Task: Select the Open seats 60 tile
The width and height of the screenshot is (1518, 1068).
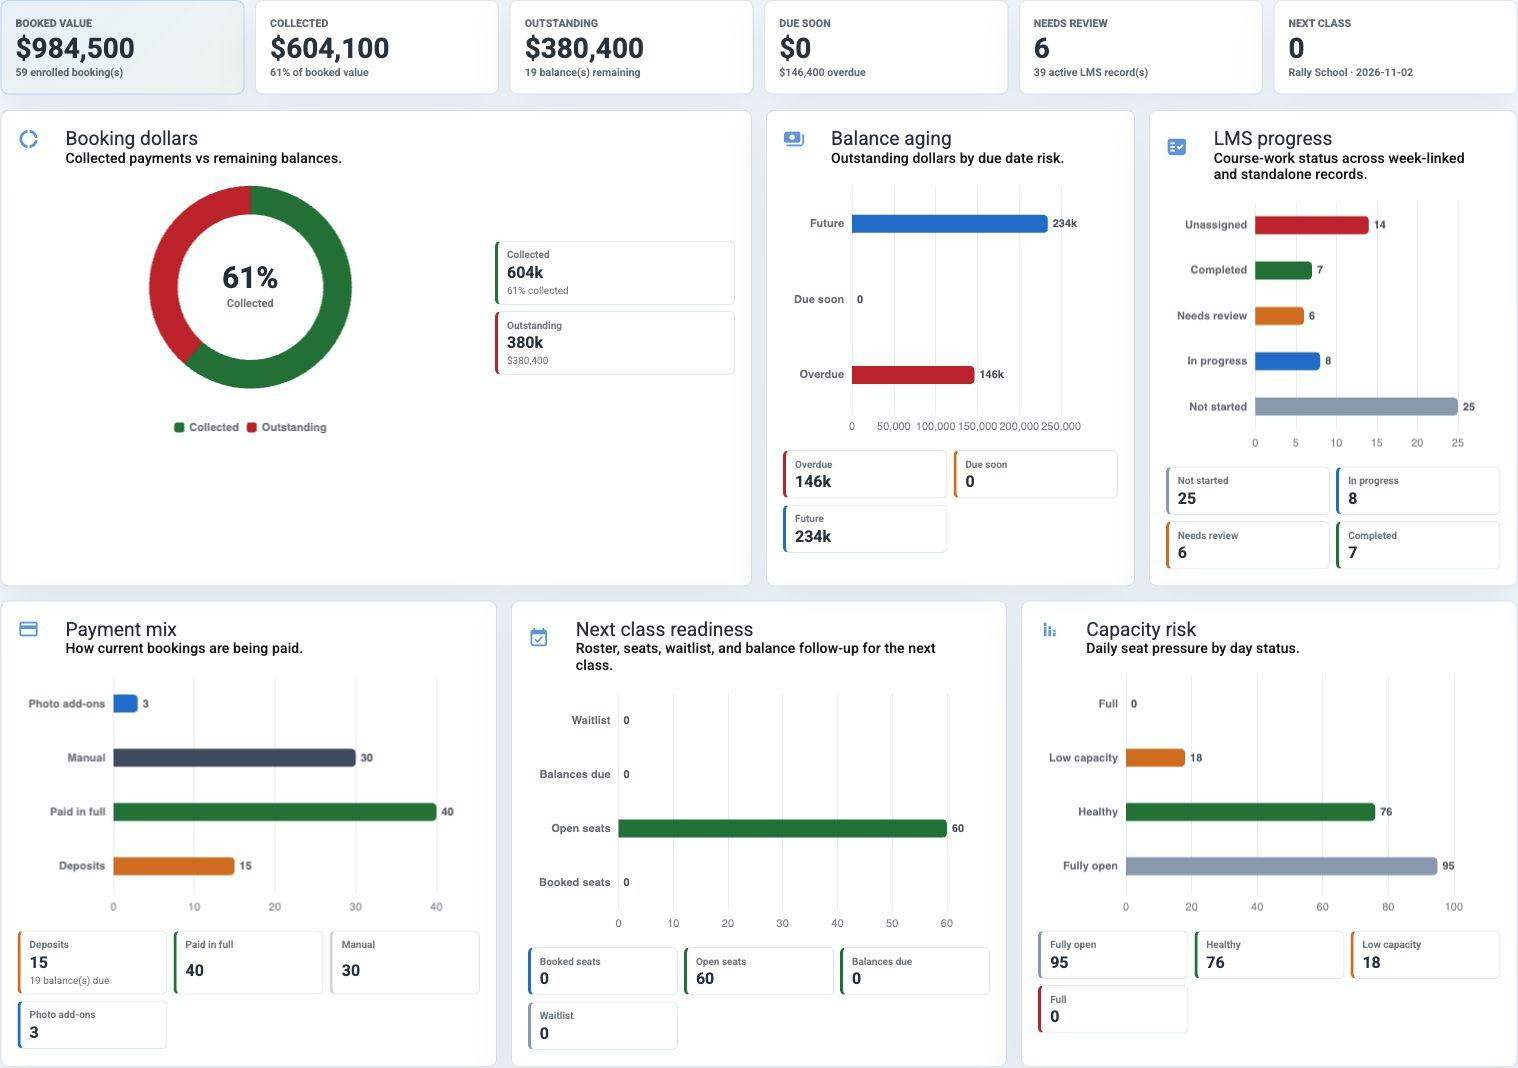Action: tap(759, 971)
